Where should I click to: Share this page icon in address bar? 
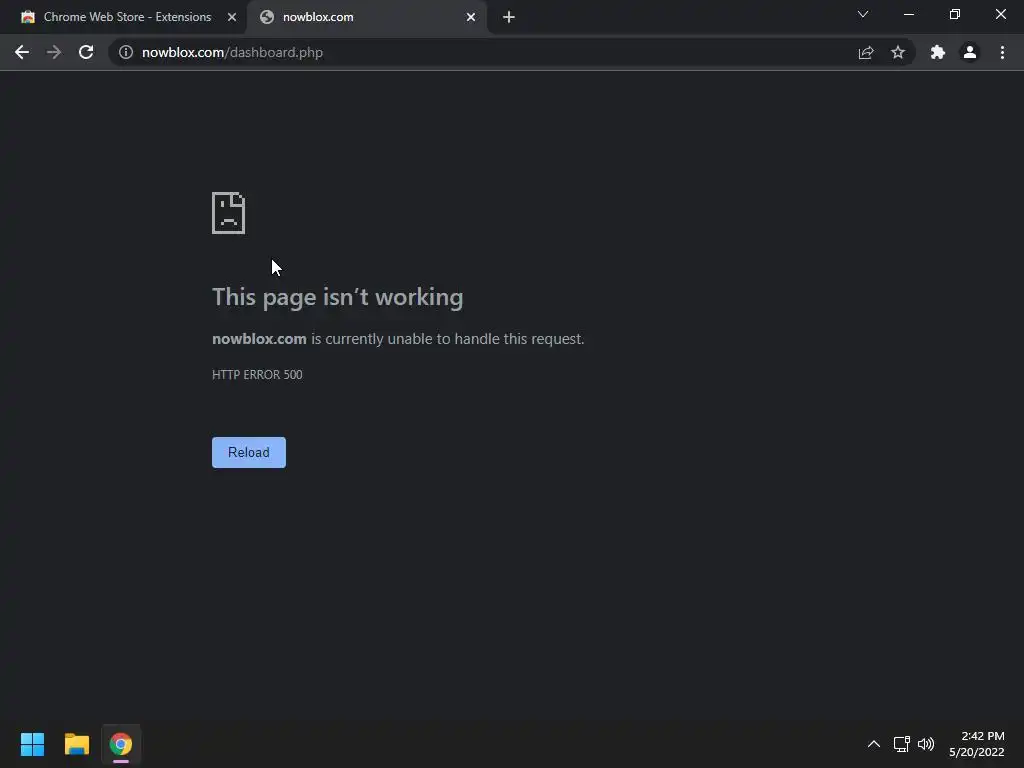[866, 52]
